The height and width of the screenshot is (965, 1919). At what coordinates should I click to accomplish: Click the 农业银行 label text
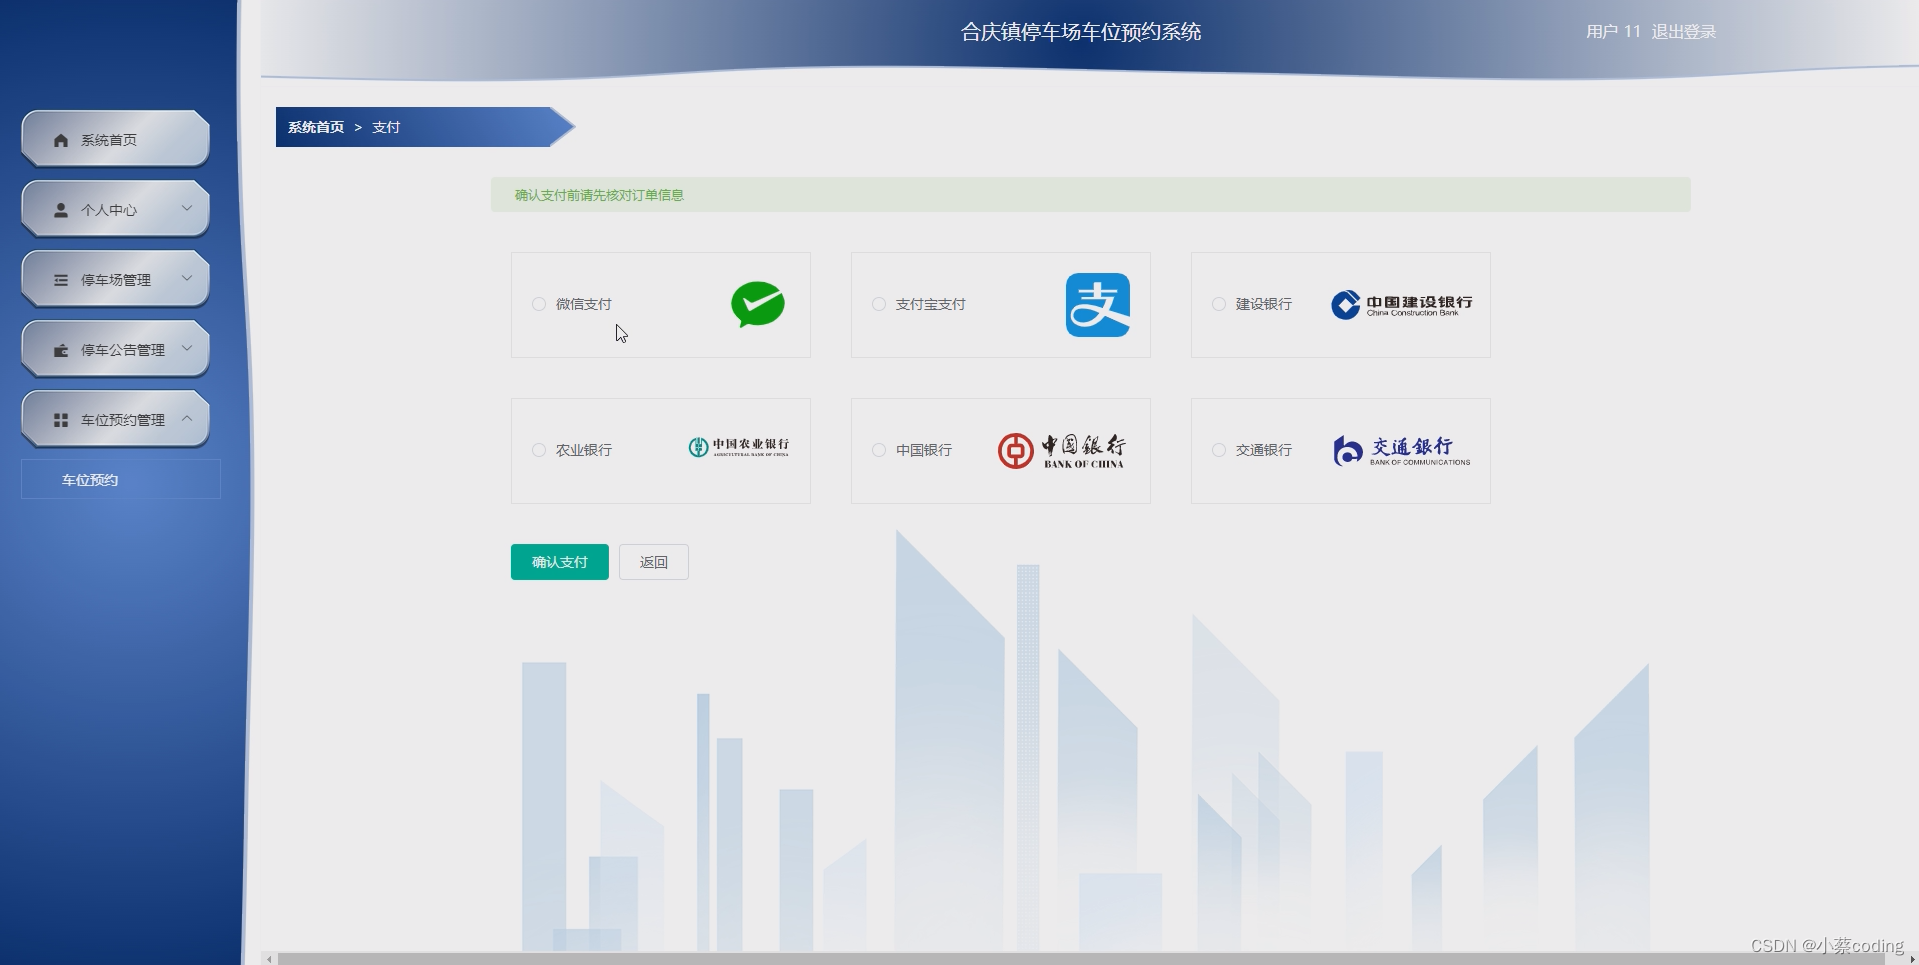point(584,450)
